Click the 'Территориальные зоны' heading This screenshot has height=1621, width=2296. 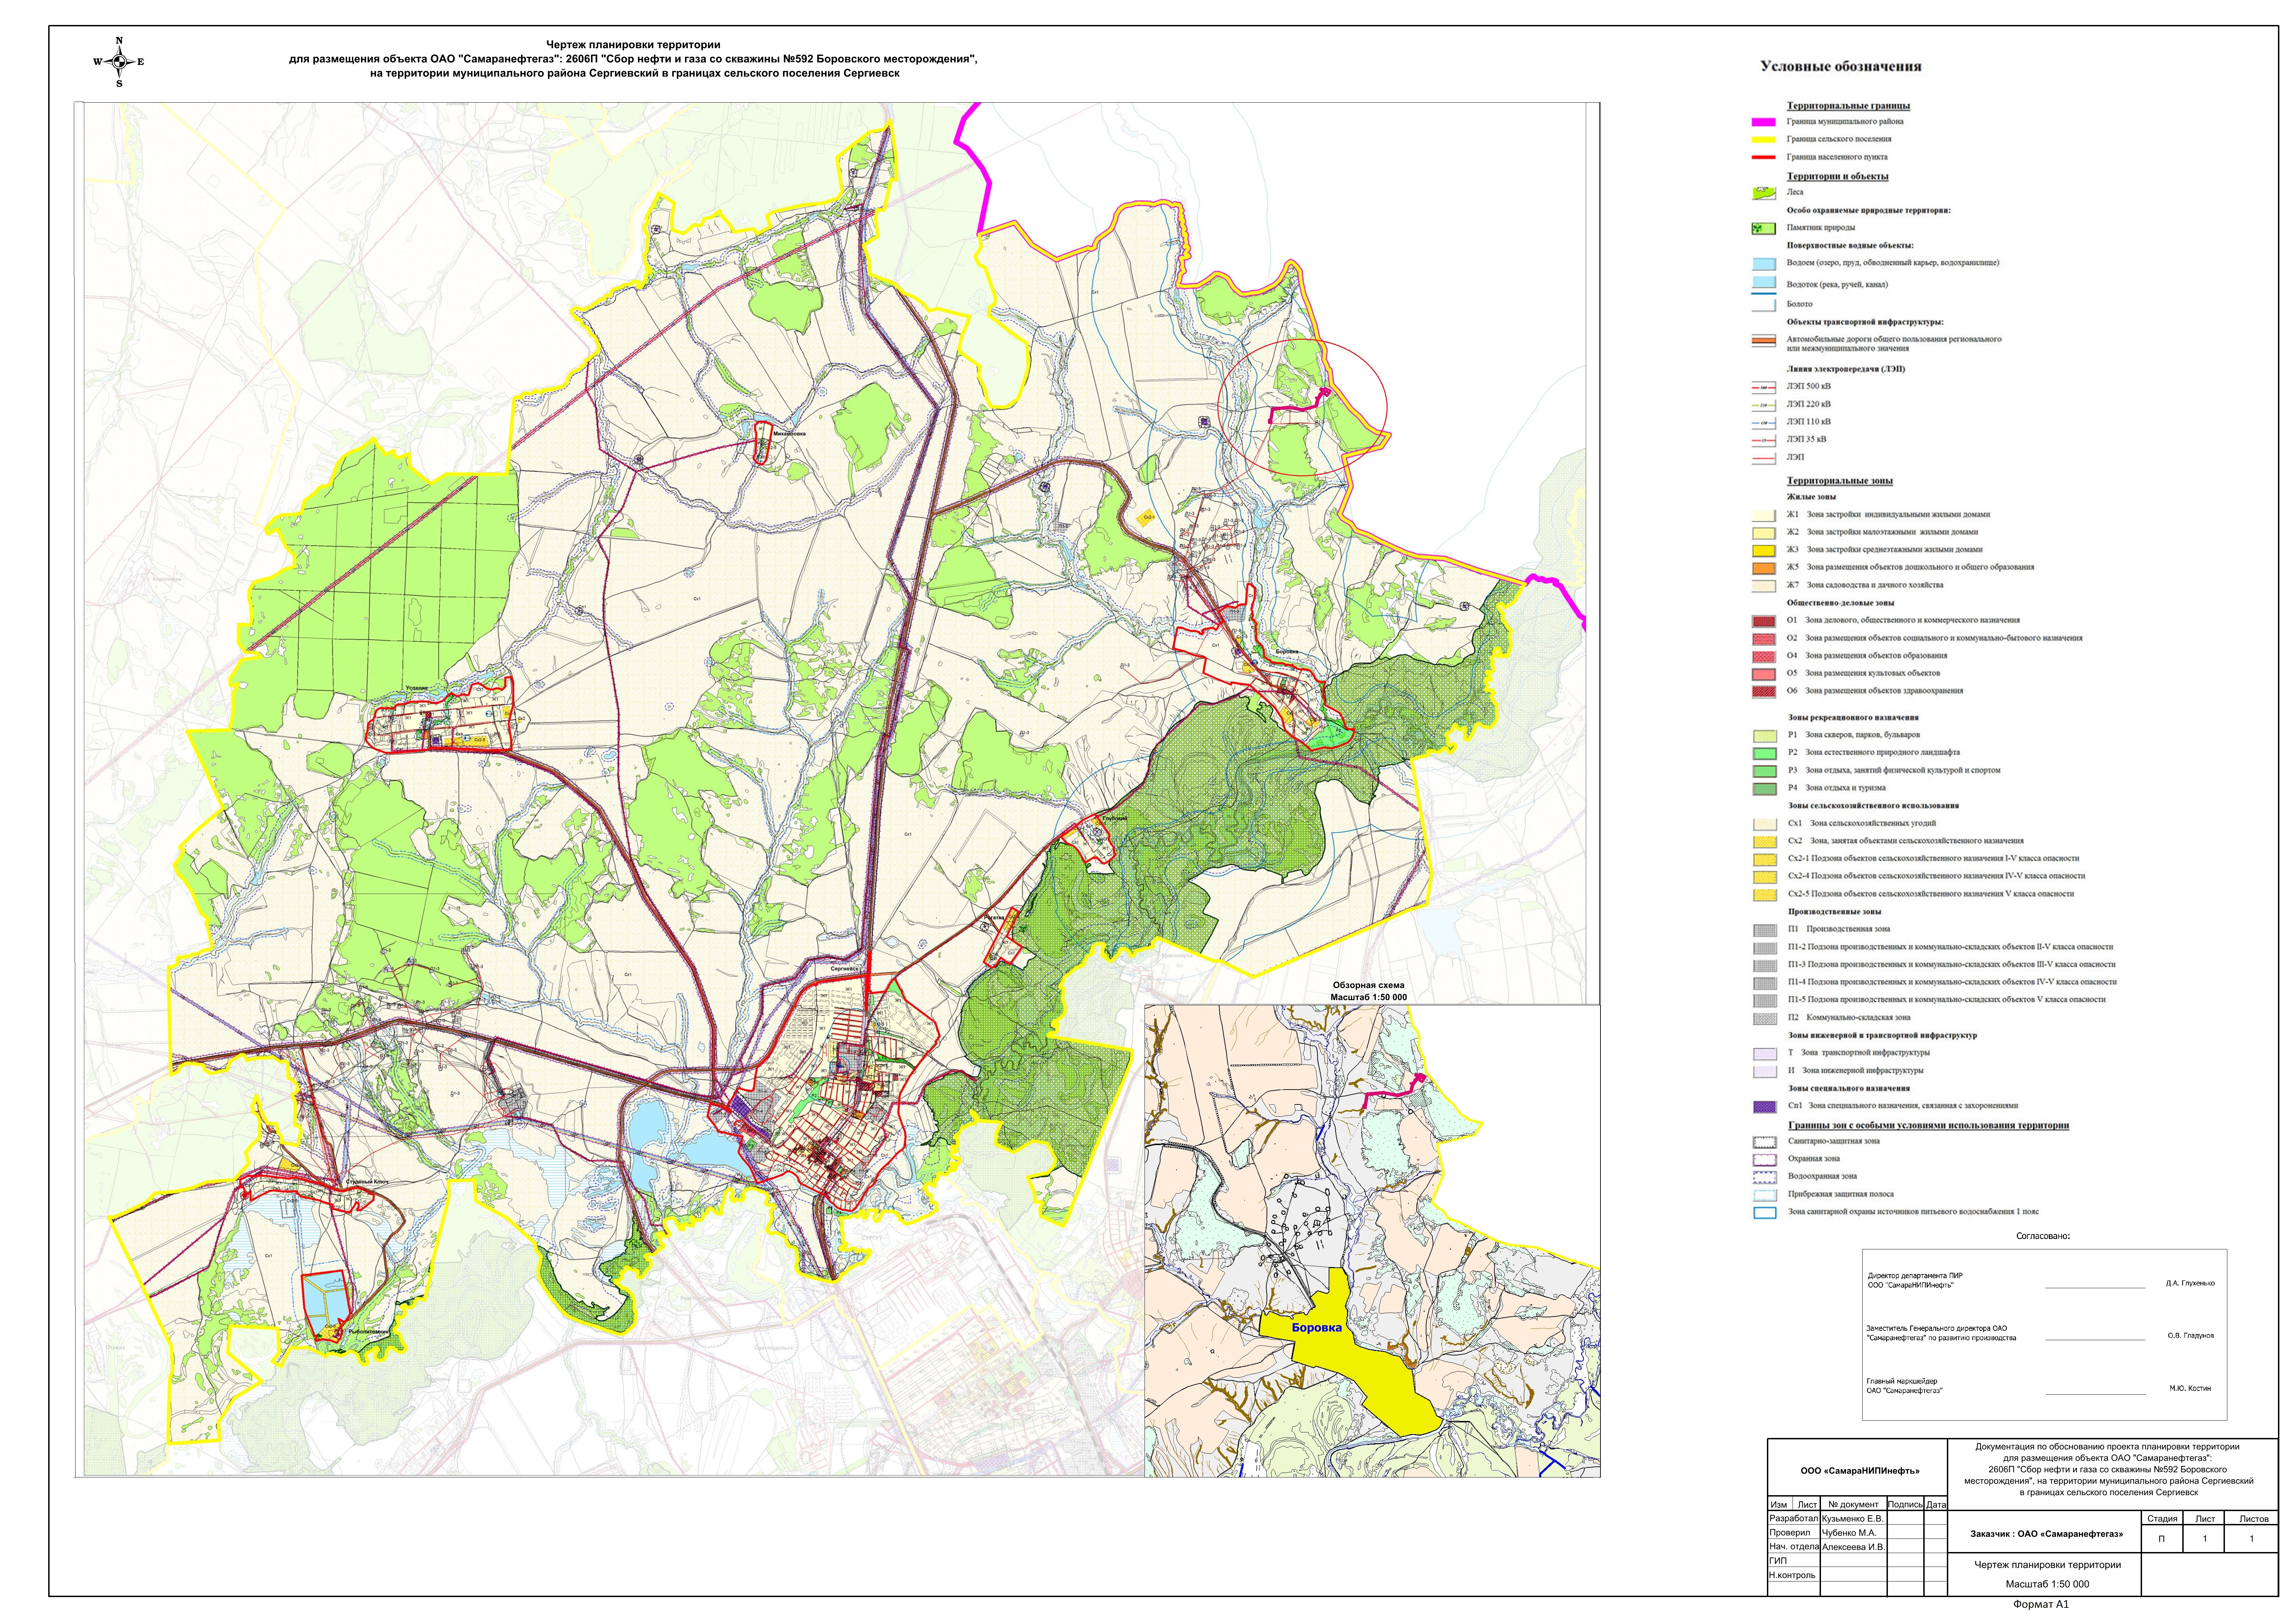coord(1840,481)
